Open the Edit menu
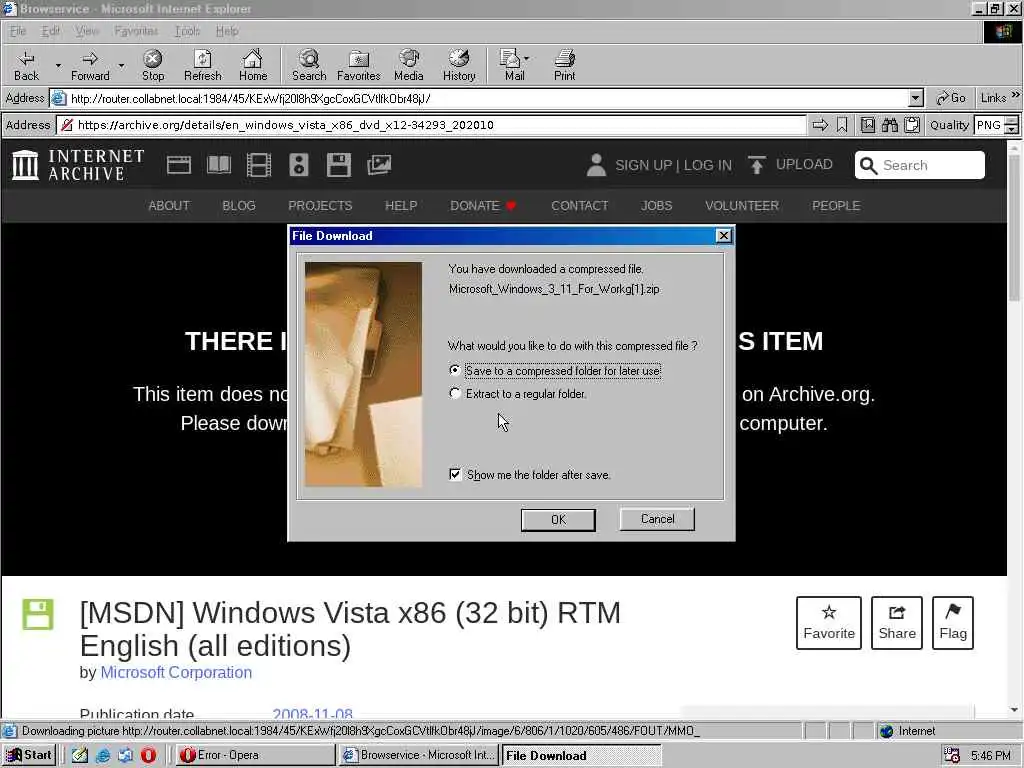Viewport: 1024px width, 768px height. [x=50, y=31]
